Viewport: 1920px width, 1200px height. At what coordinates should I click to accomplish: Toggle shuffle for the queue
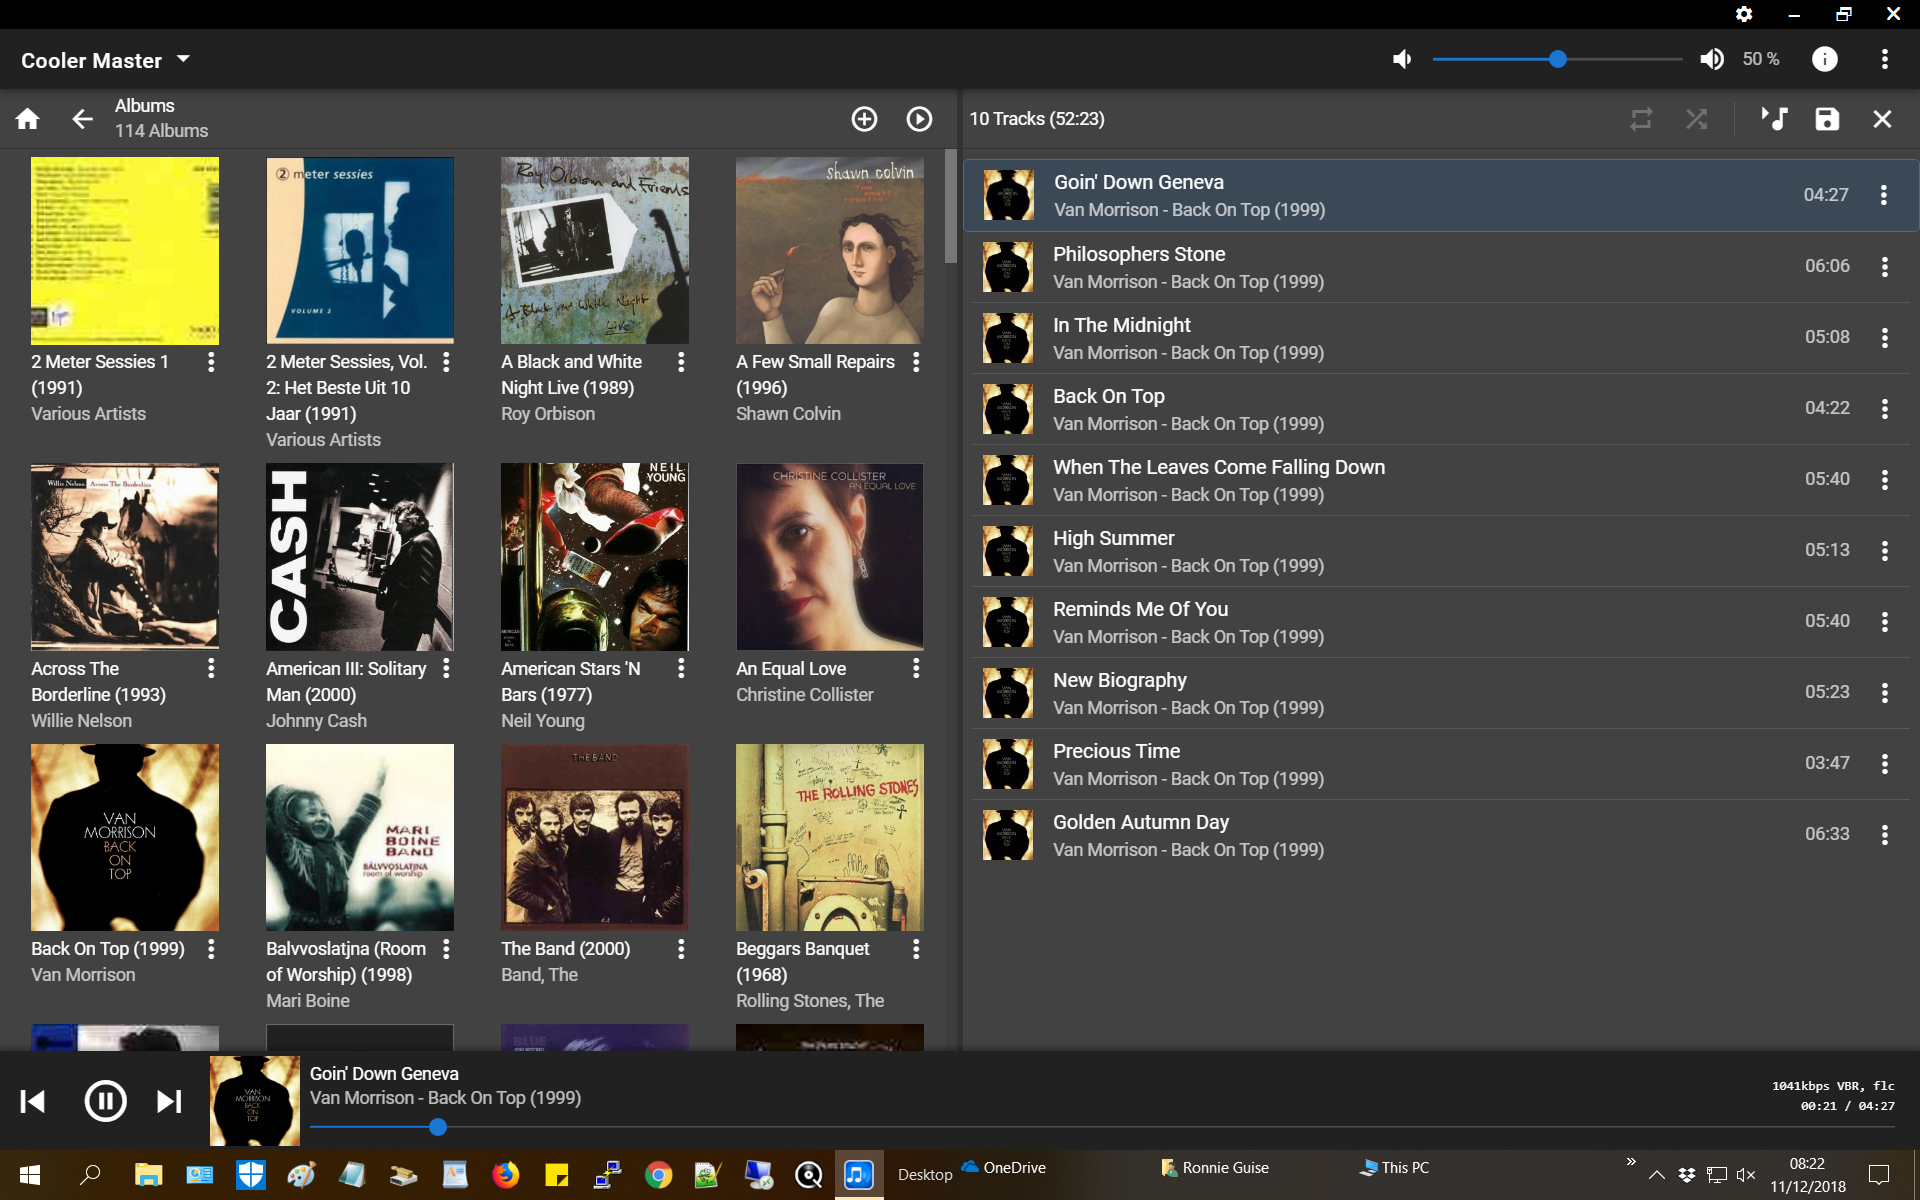[1696, 119]
